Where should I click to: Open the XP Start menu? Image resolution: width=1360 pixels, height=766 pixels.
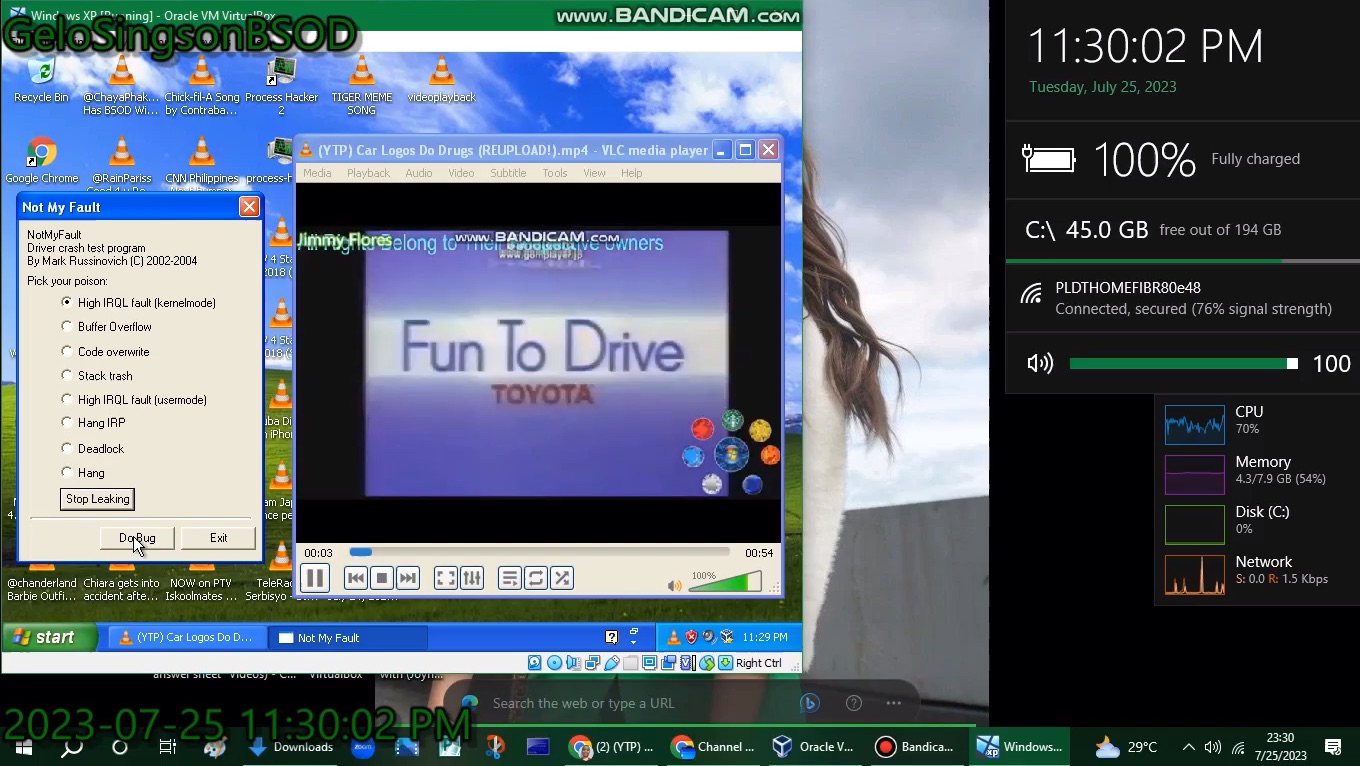pyautogui.click(x=48, y=637)
